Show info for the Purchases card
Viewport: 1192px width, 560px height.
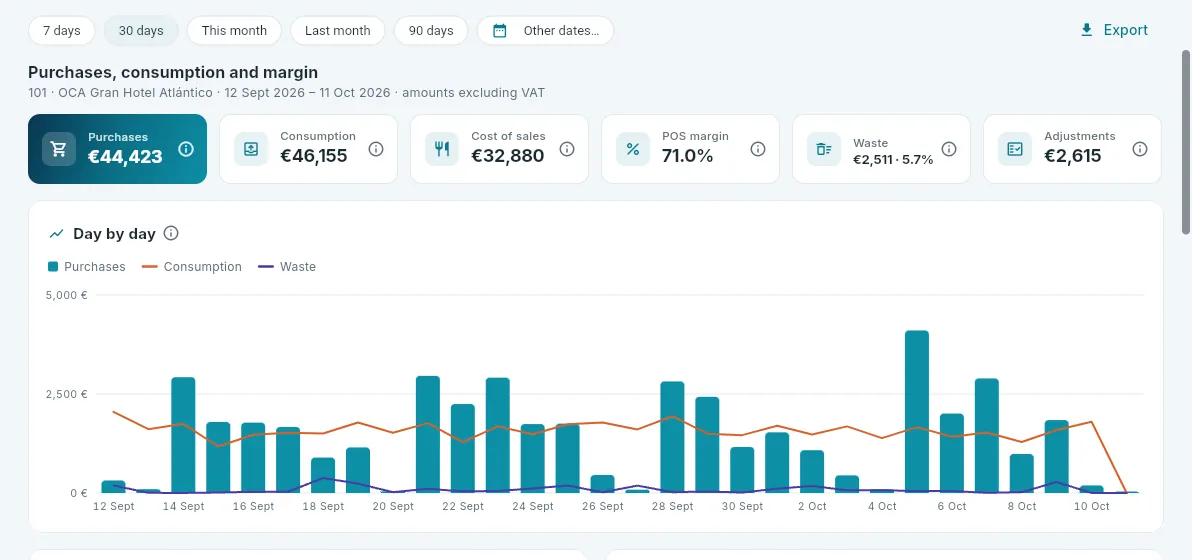[x=185, y=149]
